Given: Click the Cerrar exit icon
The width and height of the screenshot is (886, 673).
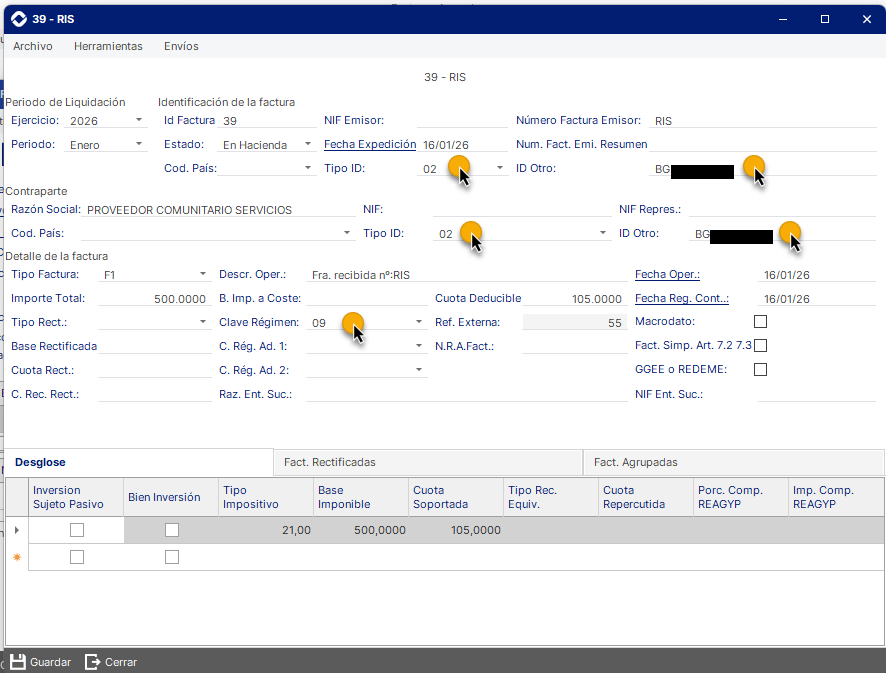Looking at the screenshot, I should 93,662.
